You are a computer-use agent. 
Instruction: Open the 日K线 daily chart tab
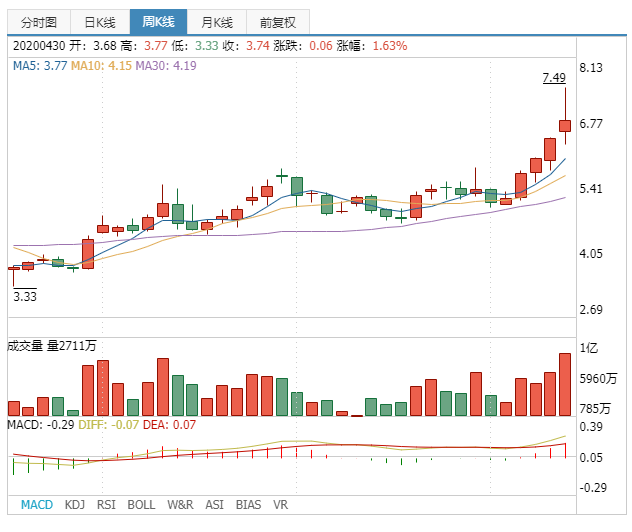100,22
